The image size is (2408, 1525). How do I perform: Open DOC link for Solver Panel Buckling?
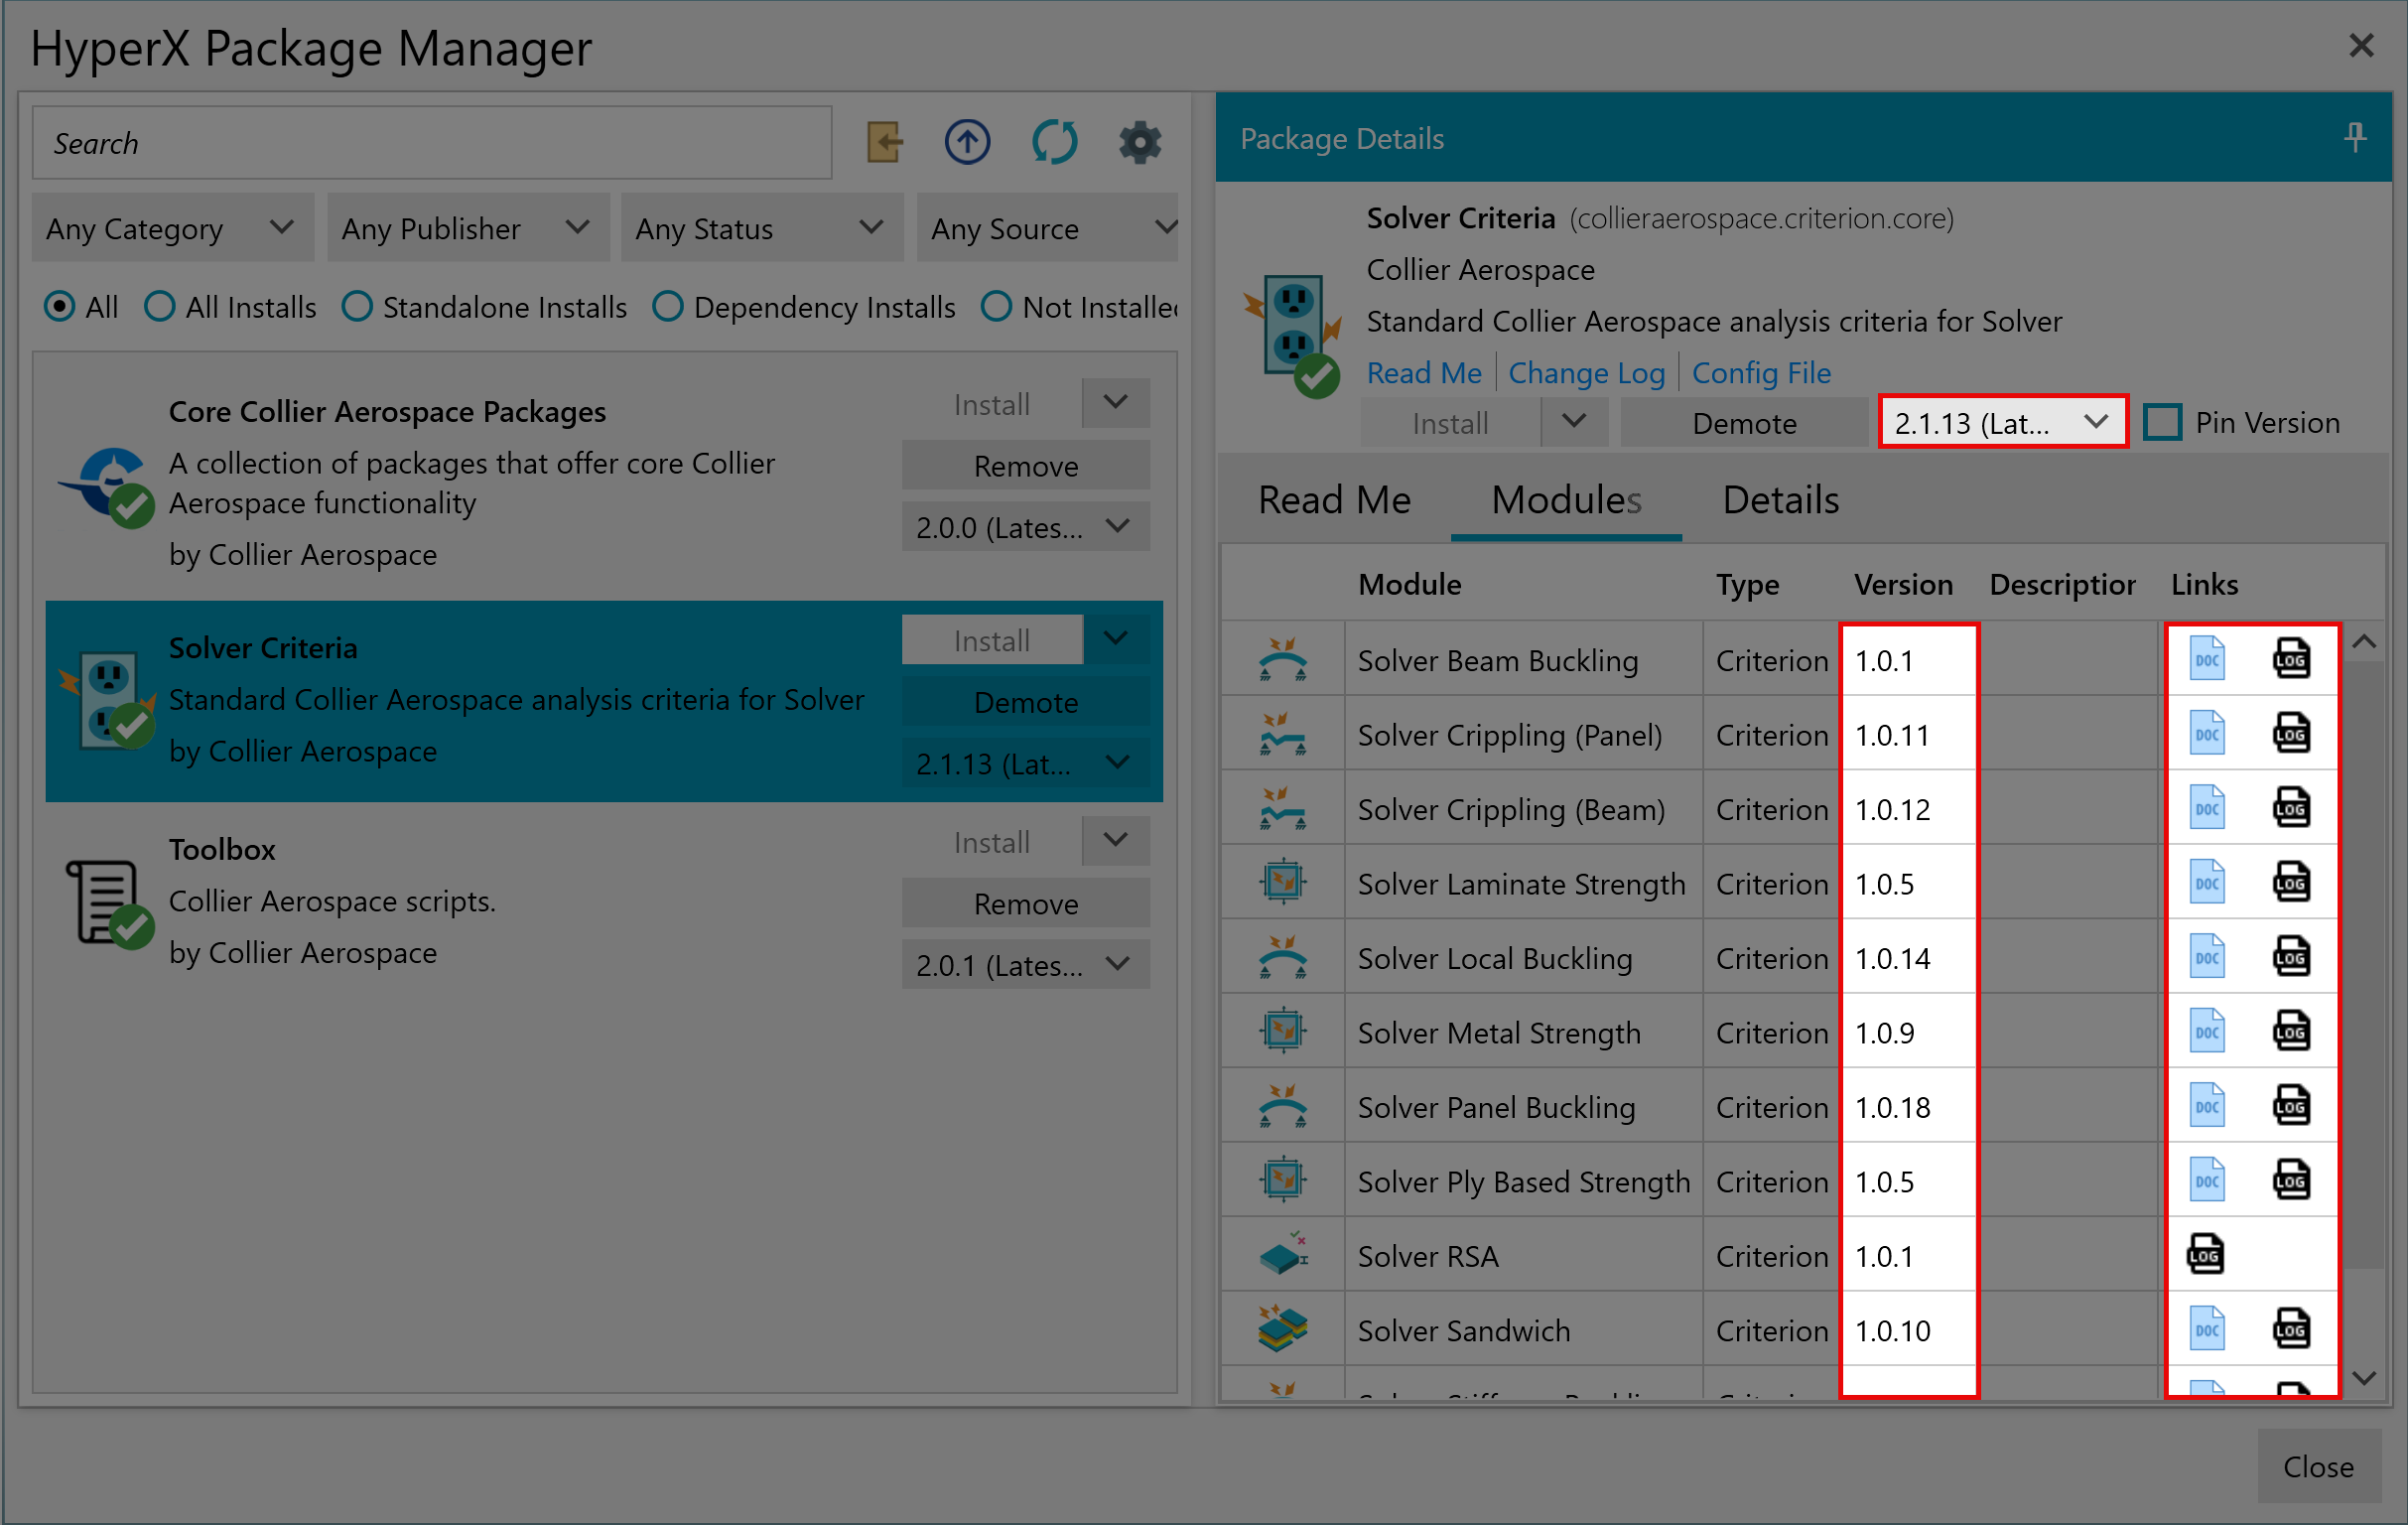2207,1106
